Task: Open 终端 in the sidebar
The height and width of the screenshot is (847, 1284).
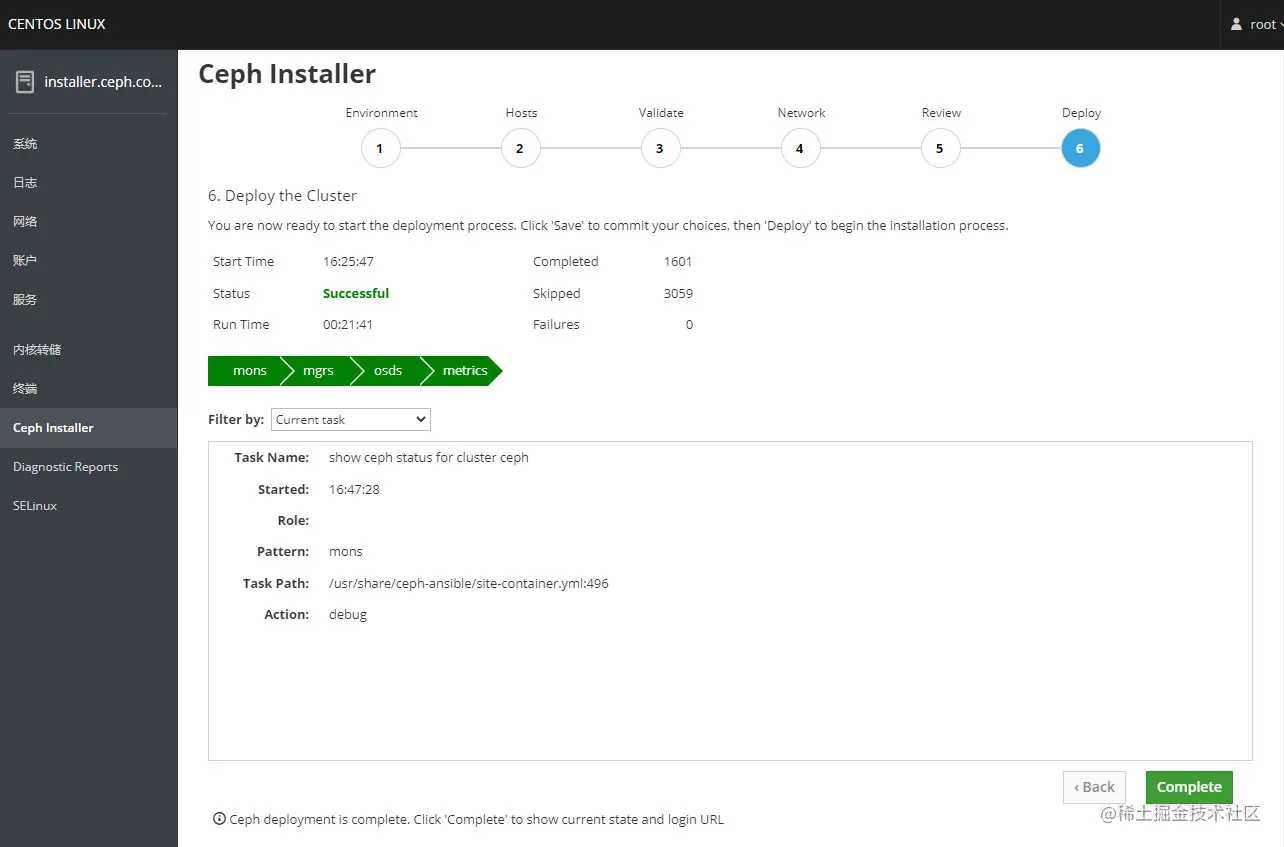Action: [x=89, y=389]
